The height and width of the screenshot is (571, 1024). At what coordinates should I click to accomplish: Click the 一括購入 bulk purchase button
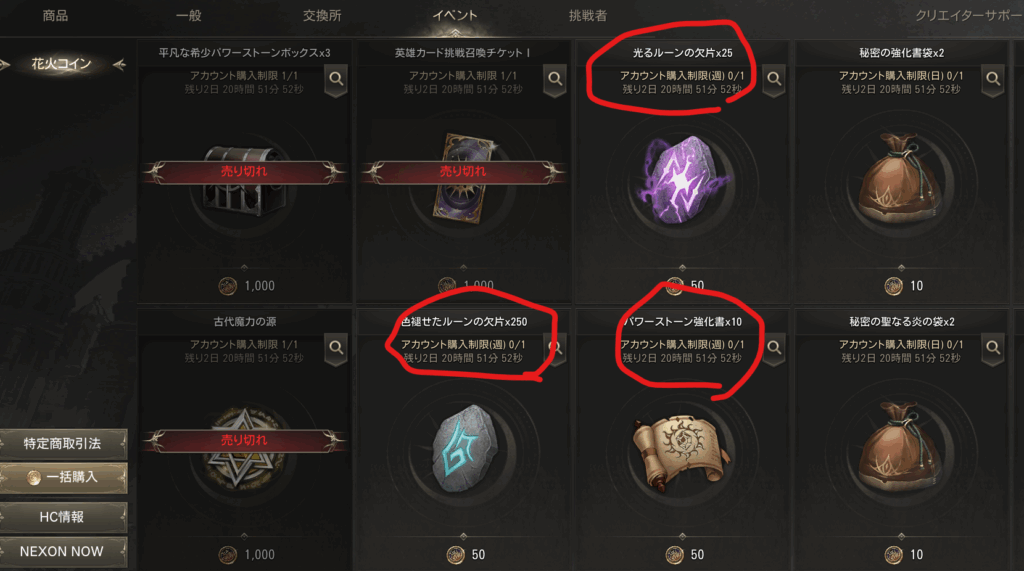tap(63, 478)
